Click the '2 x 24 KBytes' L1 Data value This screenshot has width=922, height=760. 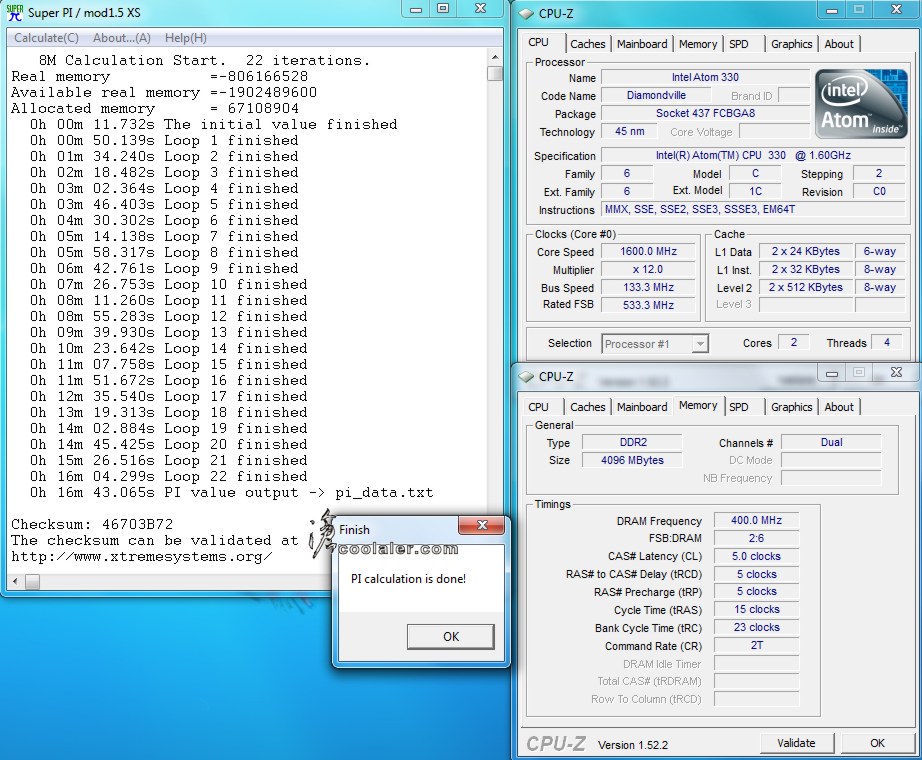click(806, 251)
